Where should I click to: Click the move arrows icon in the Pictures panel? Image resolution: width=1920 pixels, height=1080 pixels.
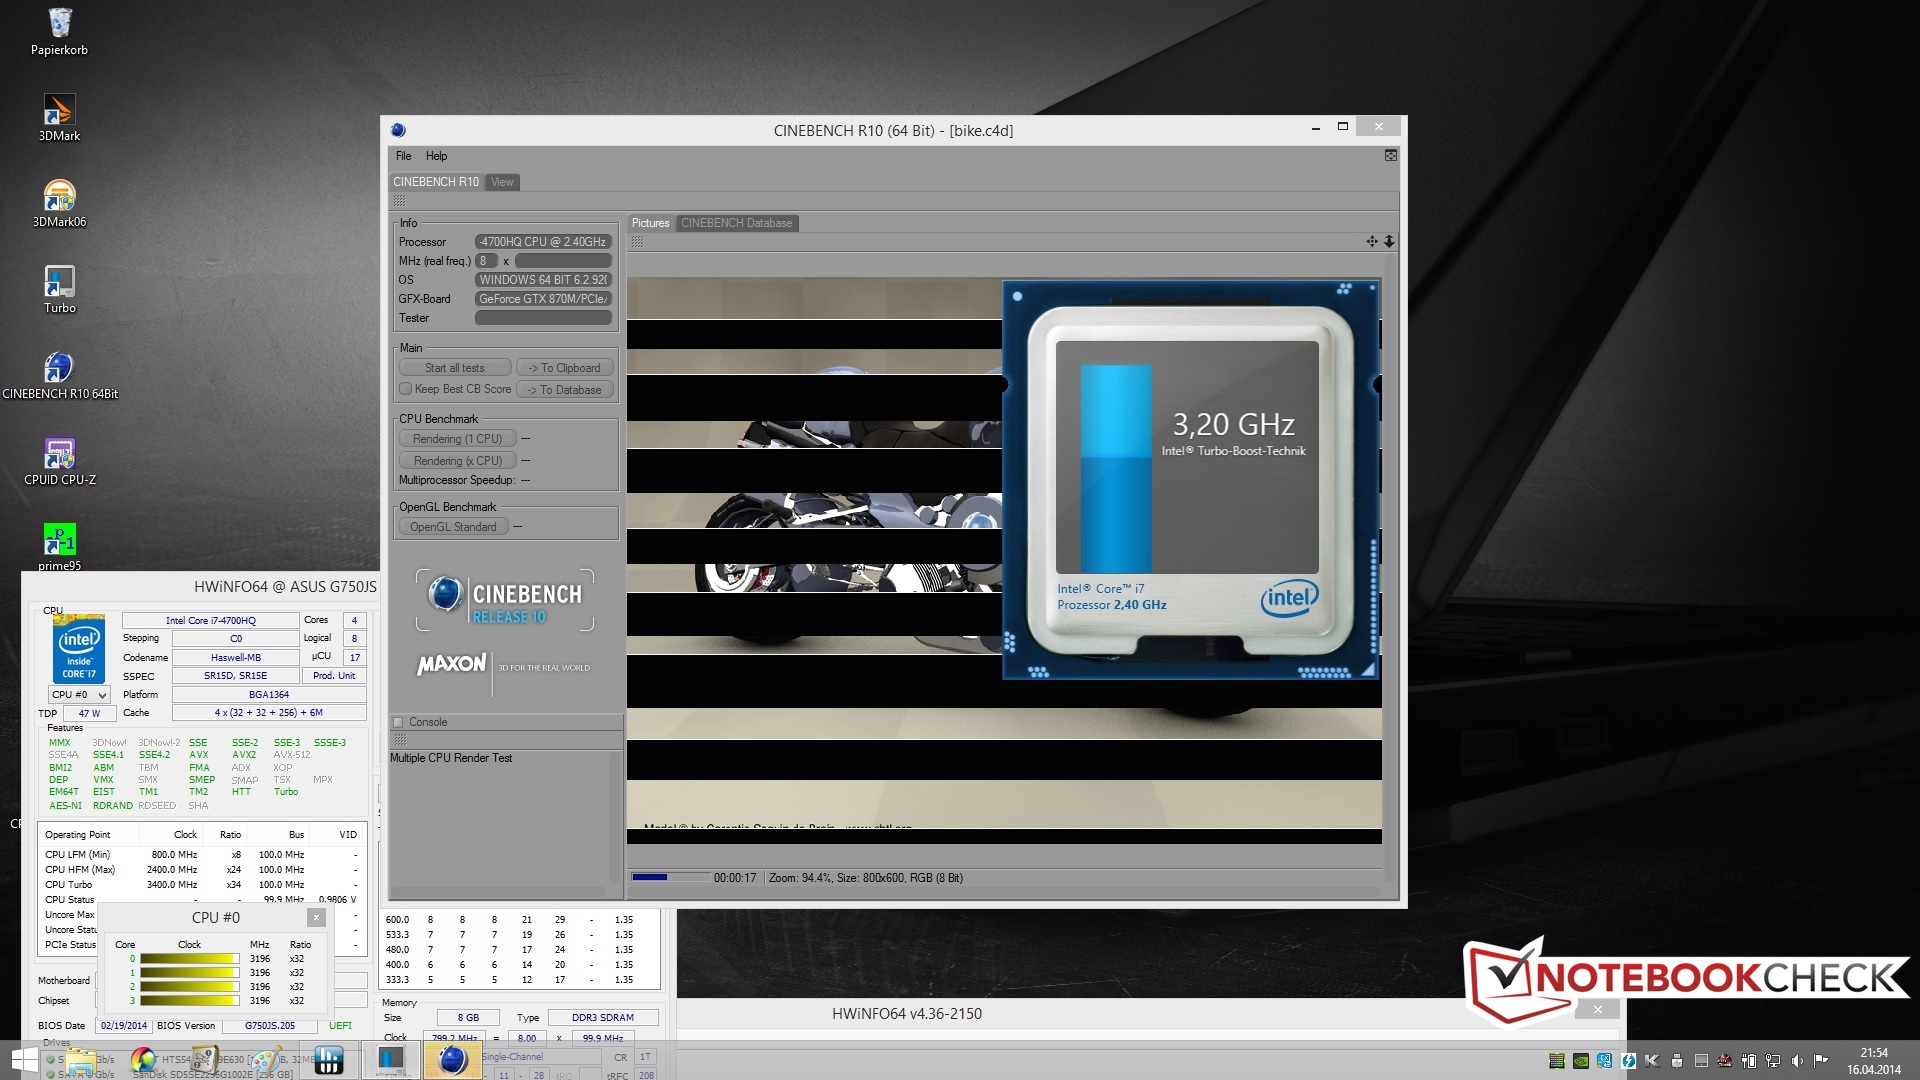[1372, 242]
